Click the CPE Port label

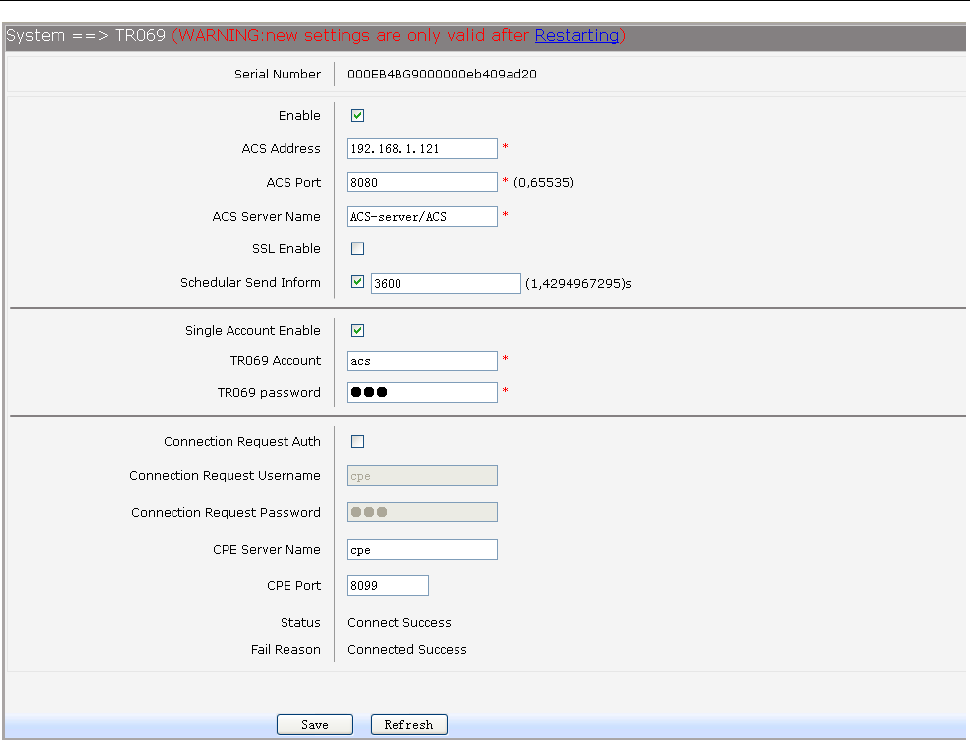[x=294, y=585]
